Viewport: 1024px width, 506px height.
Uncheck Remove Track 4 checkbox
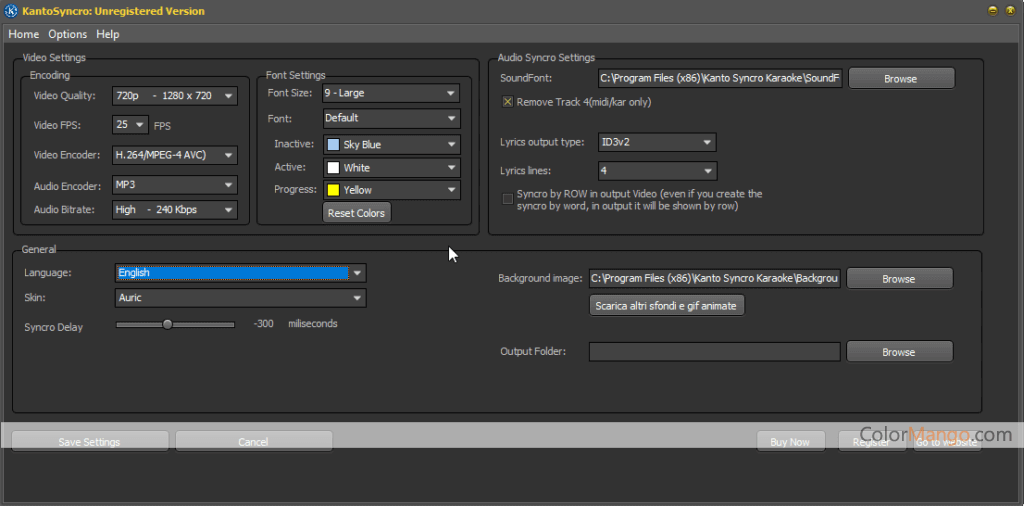pyautogui.click(x=507, y=102)
